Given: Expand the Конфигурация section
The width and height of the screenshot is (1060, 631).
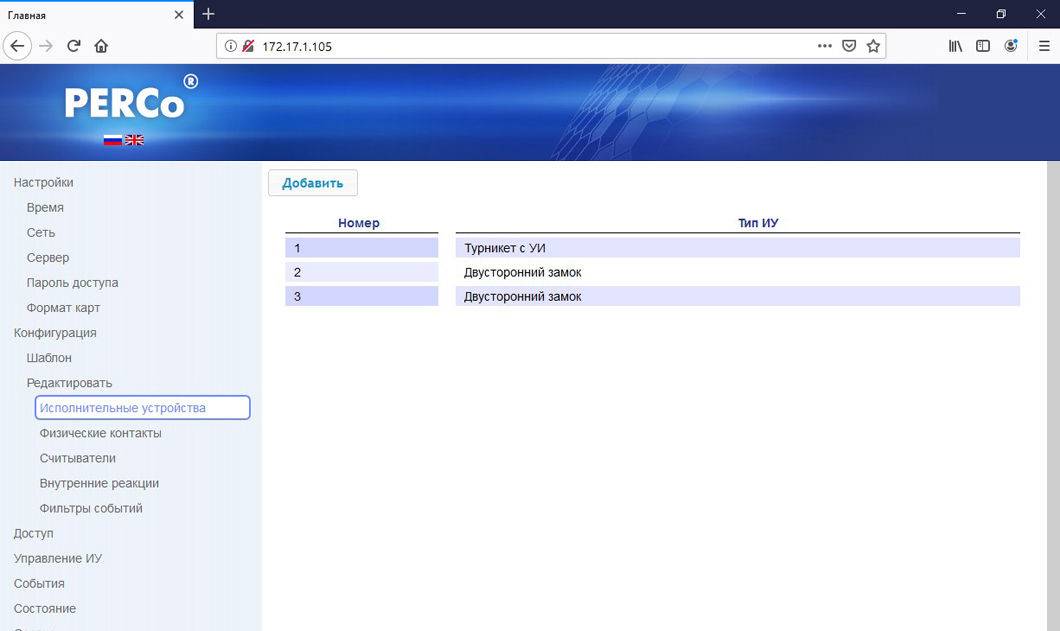Looking at the screenshot, I should coord(55,333).
